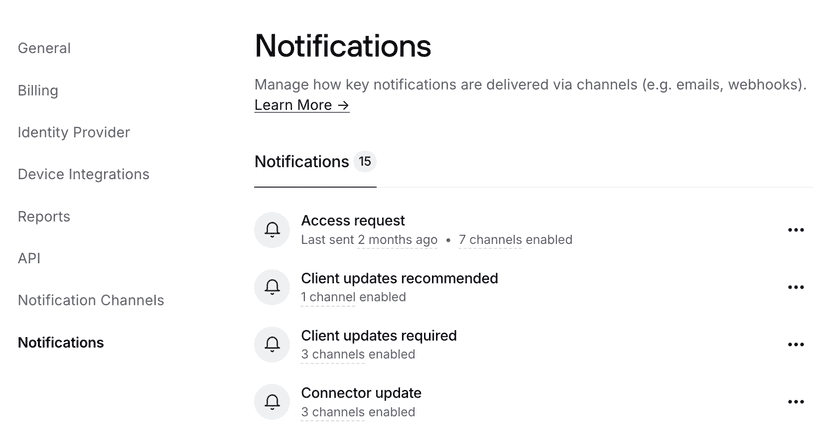
Task: Follow the Learn More link
Action: click(301, 105)
